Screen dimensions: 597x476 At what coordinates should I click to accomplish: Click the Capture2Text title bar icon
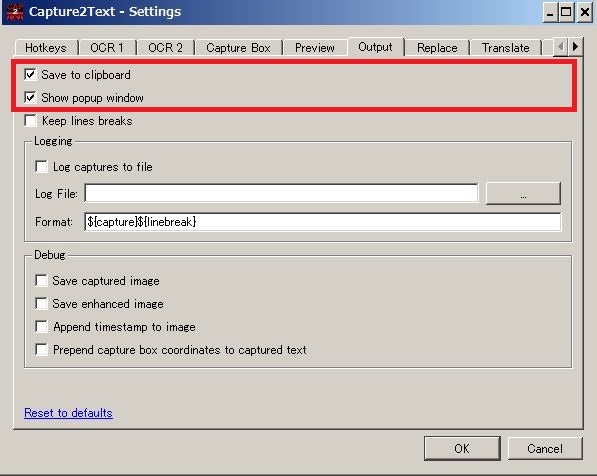(x=15, y=12)
